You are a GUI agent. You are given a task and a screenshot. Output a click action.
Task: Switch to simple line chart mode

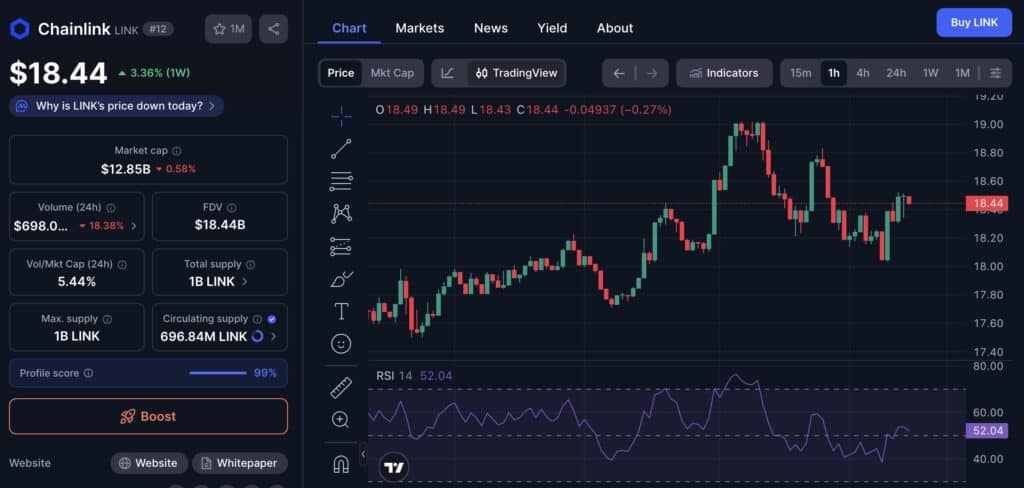[448, 73]
